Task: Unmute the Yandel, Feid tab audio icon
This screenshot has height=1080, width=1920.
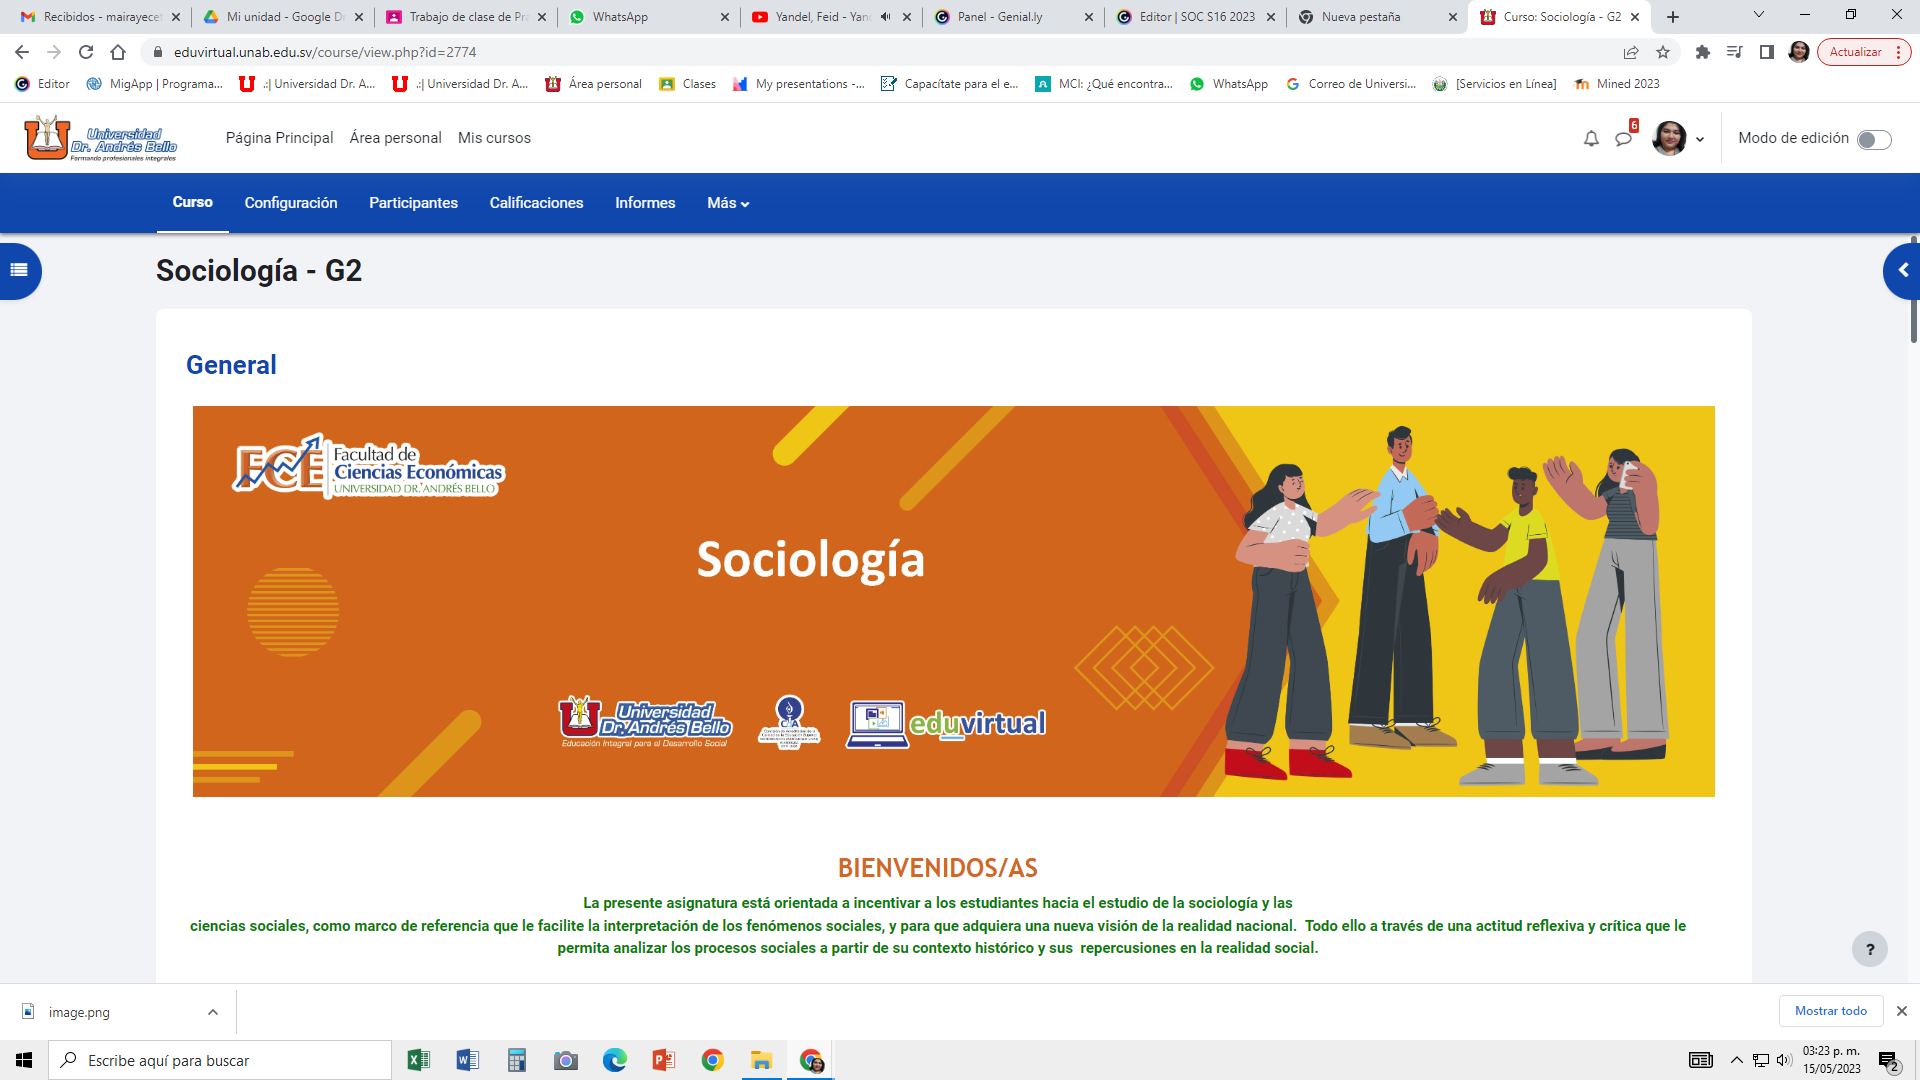Action: [x=885, y=17]
